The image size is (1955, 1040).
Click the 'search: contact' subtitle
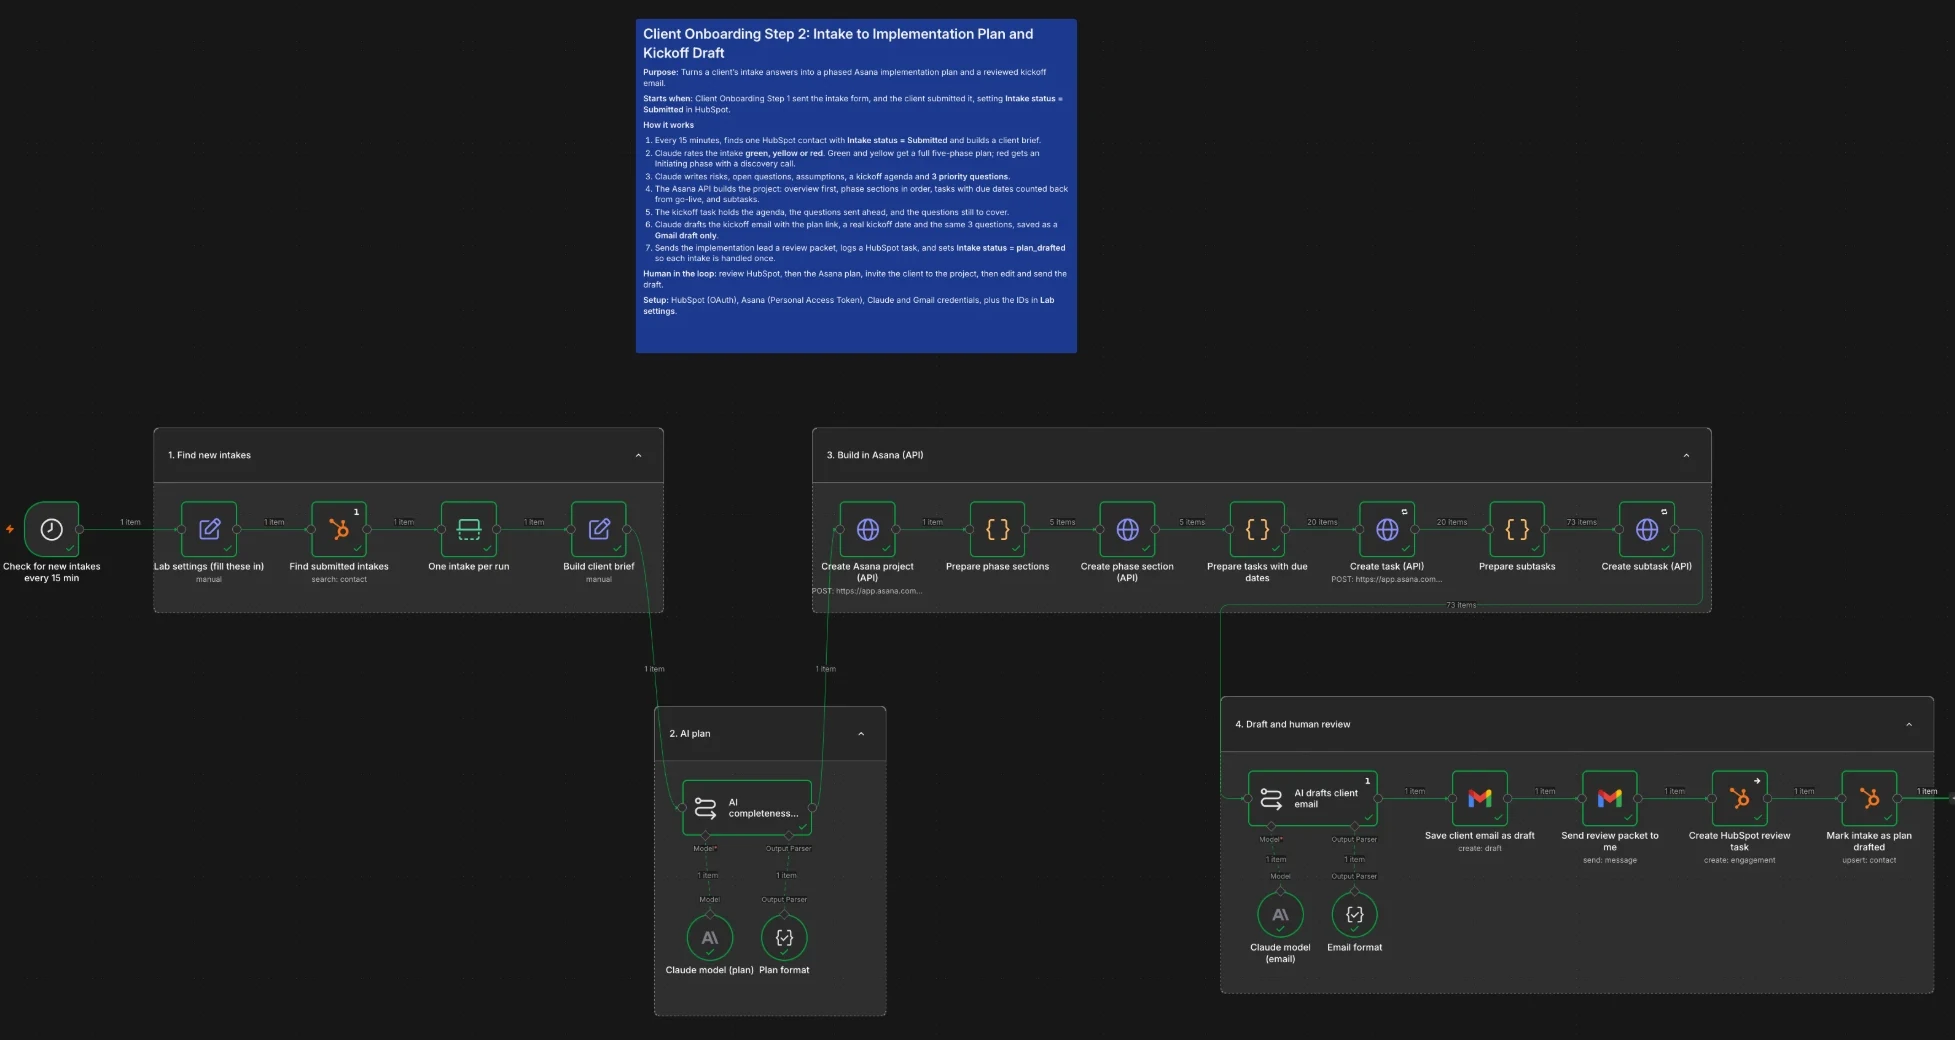pyautogui.click(x=339, y=580)
